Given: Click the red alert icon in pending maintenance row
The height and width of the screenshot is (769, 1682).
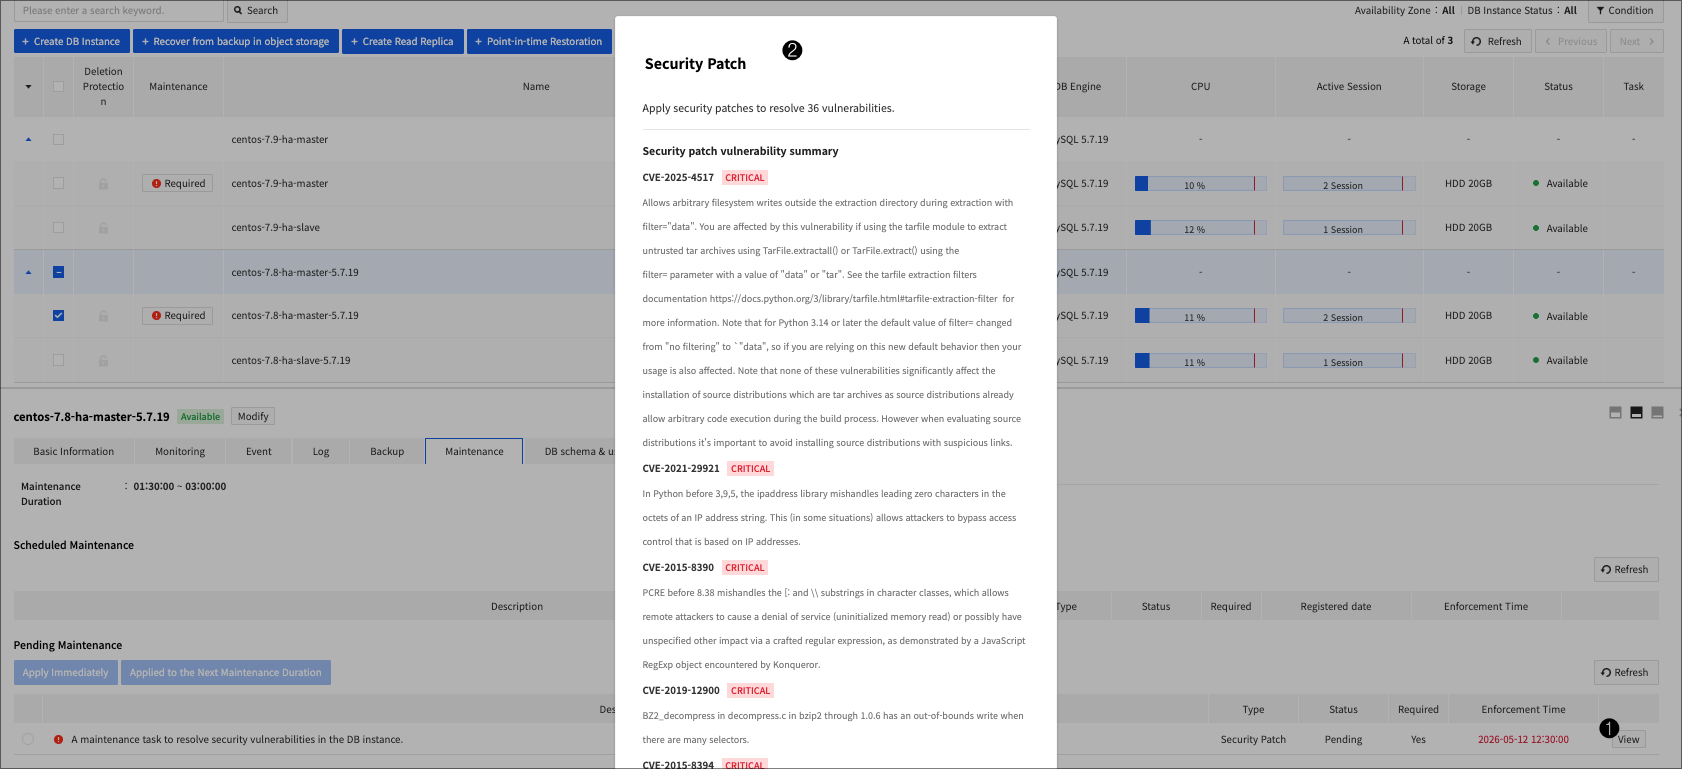Looking at the screenshot, I should point(58,740).
